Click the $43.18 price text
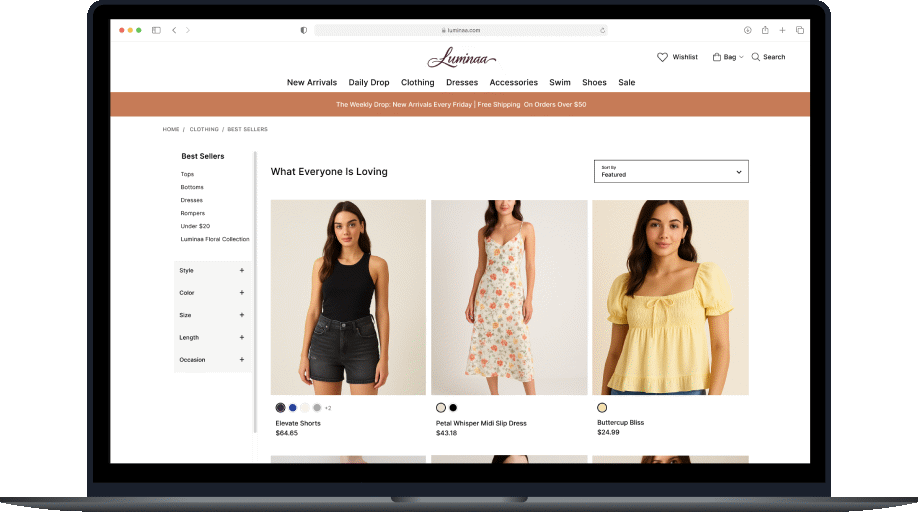 tap(447, 433)
